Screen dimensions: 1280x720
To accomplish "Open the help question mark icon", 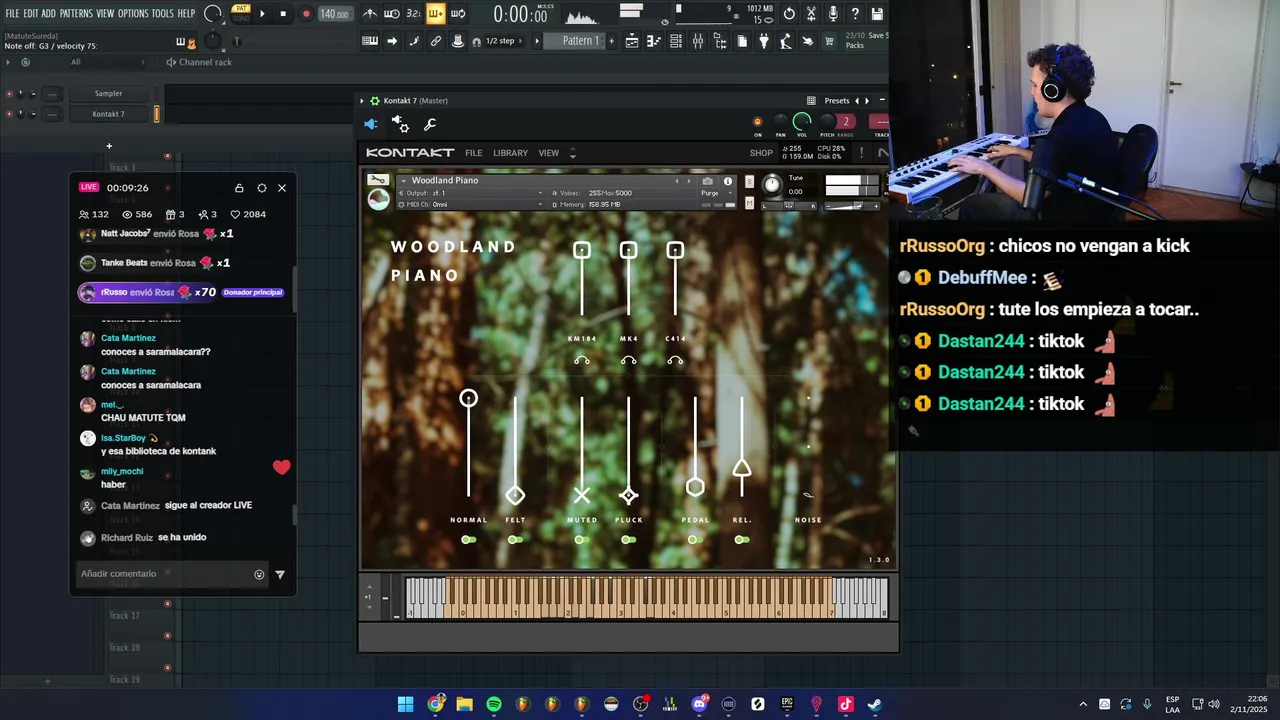I will [x=855, y=14].
